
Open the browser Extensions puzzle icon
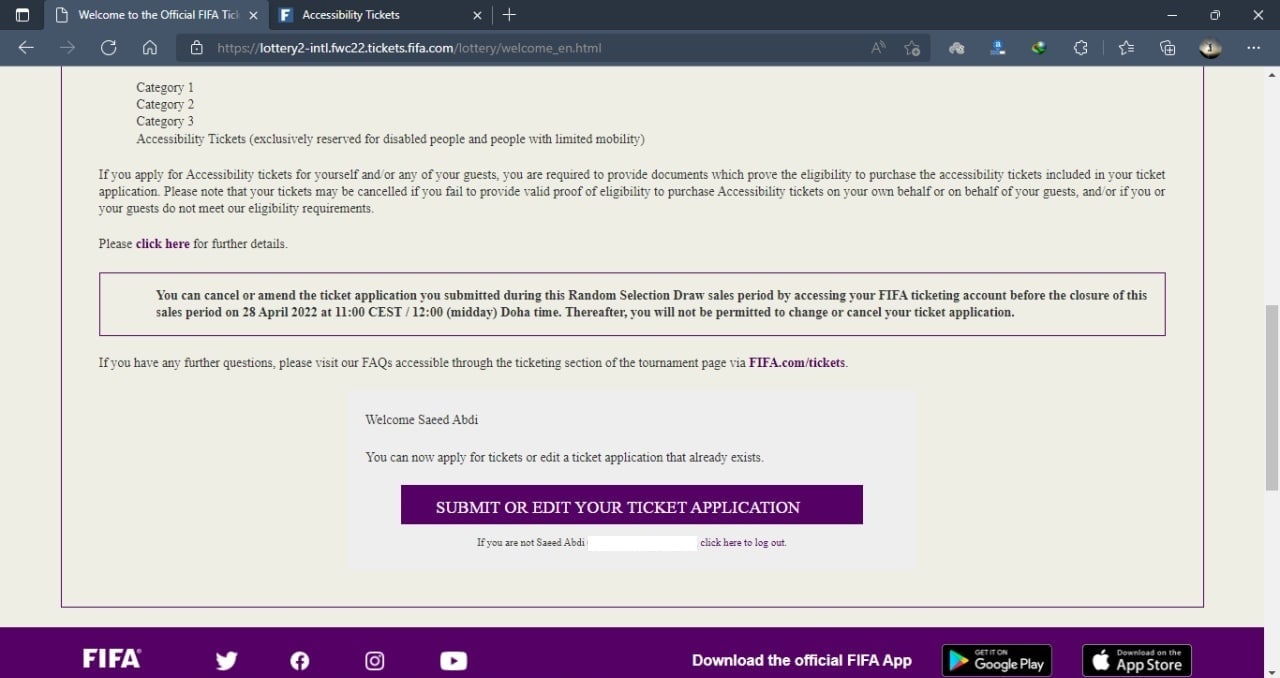pyautogui.click(x=1080, y=47)
